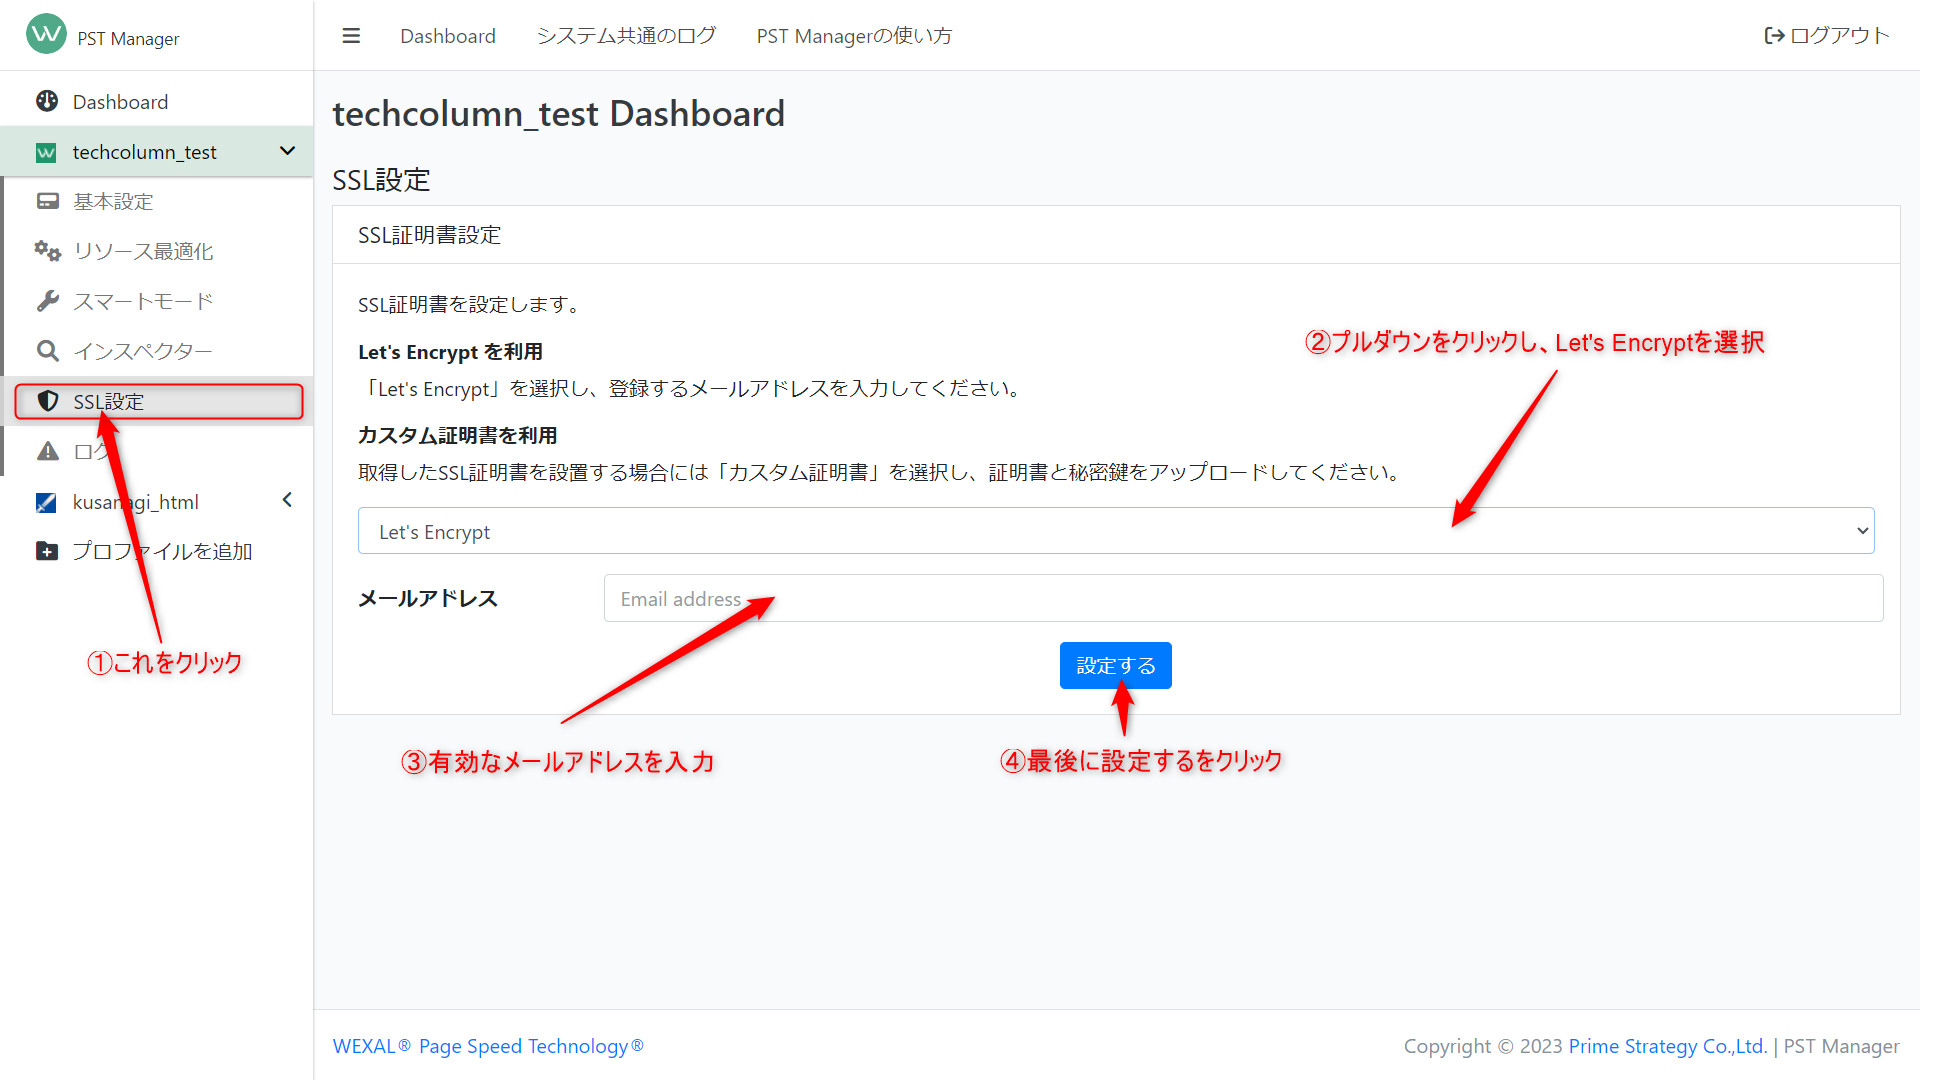1940x1080 pixels.
Task: Click the Dashboard palette icon in sidebar
Action: coord(47,101)
